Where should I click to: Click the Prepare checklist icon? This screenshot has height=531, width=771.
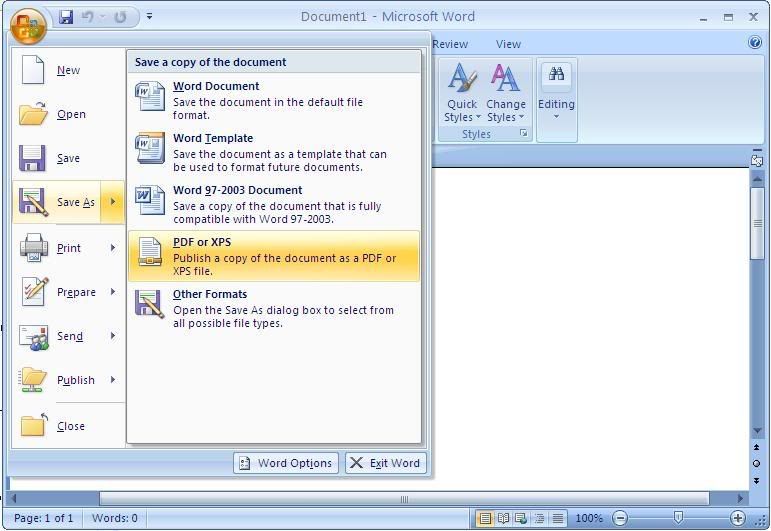pos(35,291)
